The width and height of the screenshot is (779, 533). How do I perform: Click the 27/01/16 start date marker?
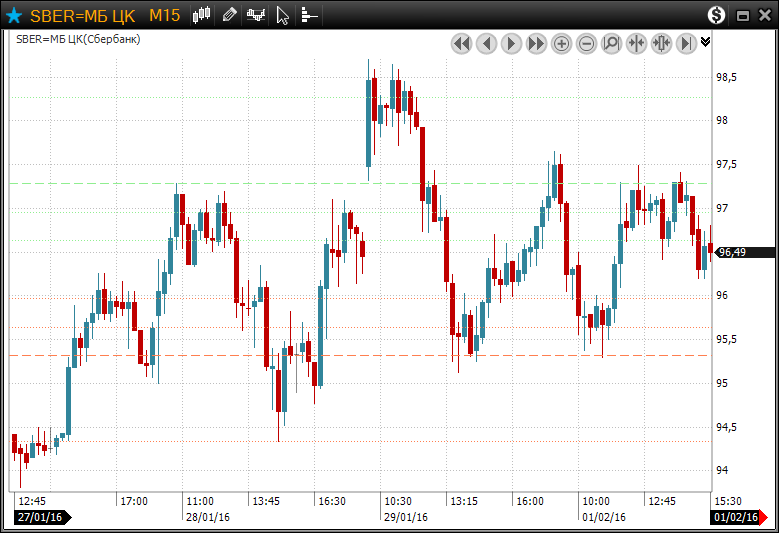pos(40,517)
